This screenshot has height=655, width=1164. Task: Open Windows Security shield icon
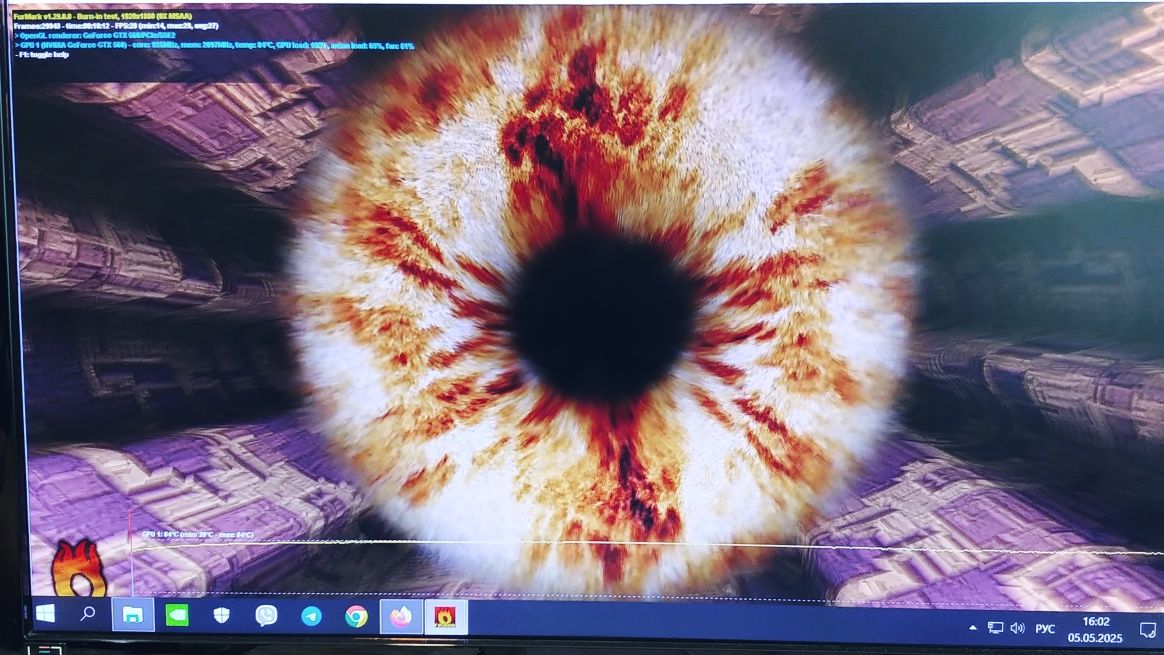click(x=221, y=616)
